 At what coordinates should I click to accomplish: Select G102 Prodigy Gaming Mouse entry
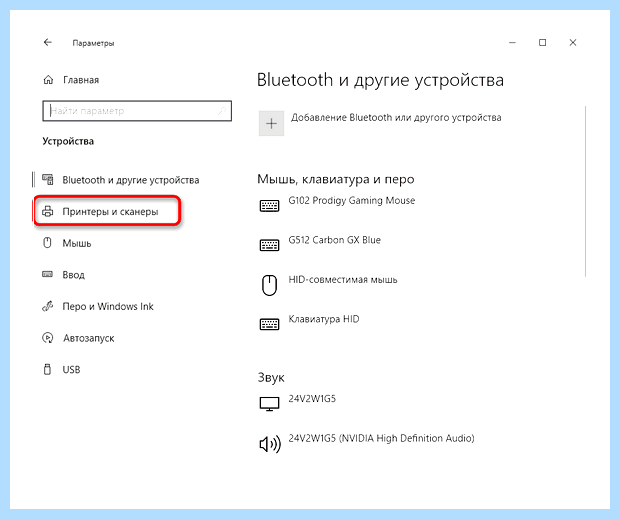352,200
